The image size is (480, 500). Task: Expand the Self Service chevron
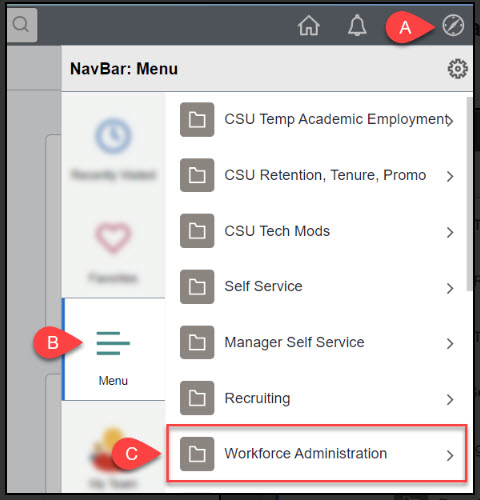pos(450,288)
